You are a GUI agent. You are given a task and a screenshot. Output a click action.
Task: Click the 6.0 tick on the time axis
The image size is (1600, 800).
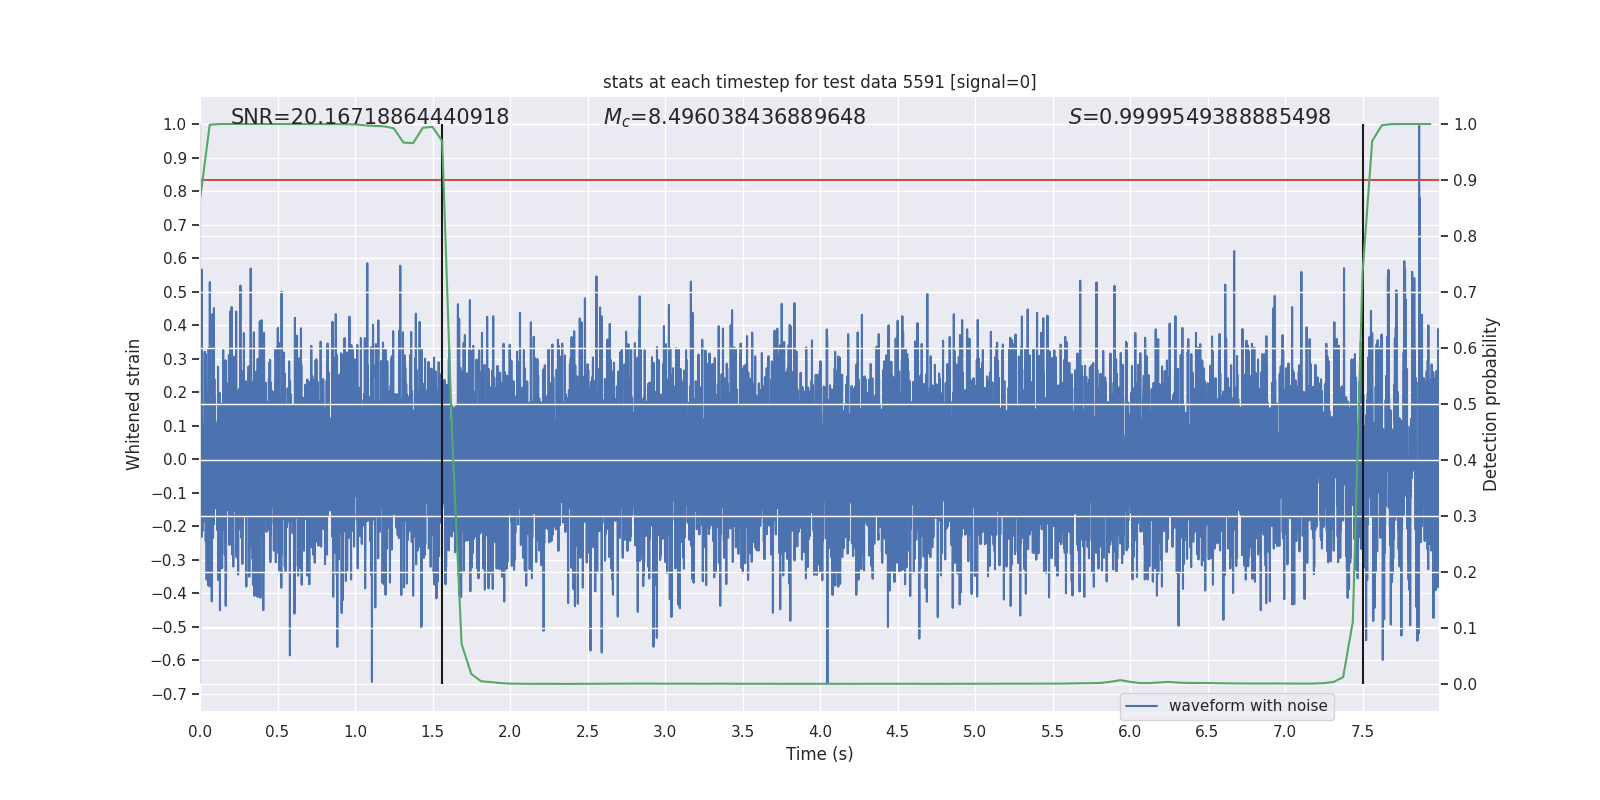coord(1130,732)
